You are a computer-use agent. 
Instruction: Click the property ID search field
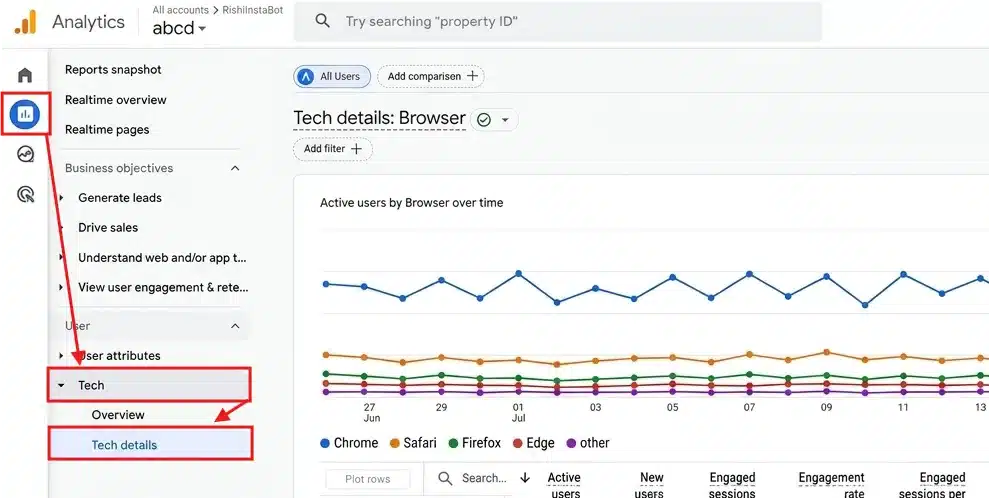point(558,21)
